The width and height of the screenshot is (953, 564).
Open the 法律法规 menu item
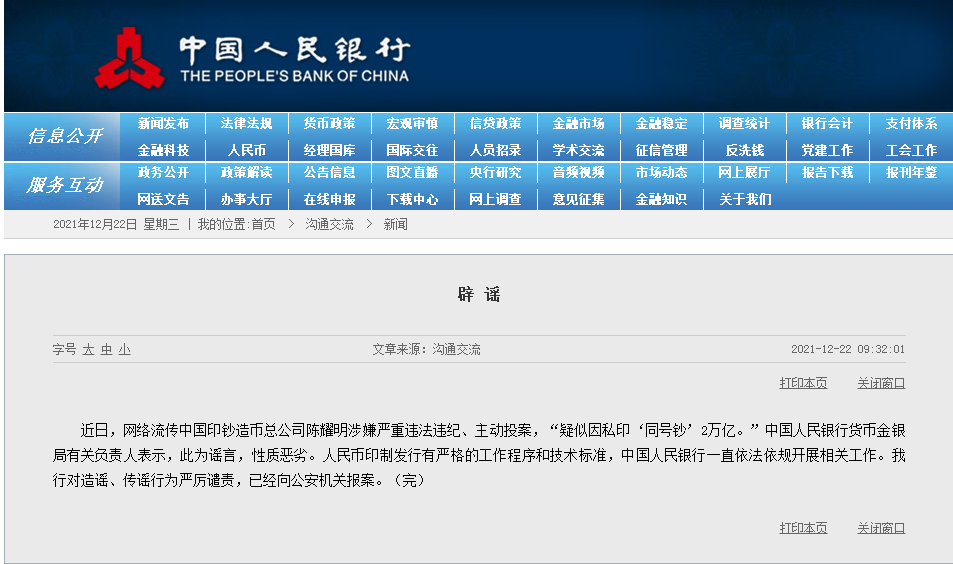coord(246,123)
